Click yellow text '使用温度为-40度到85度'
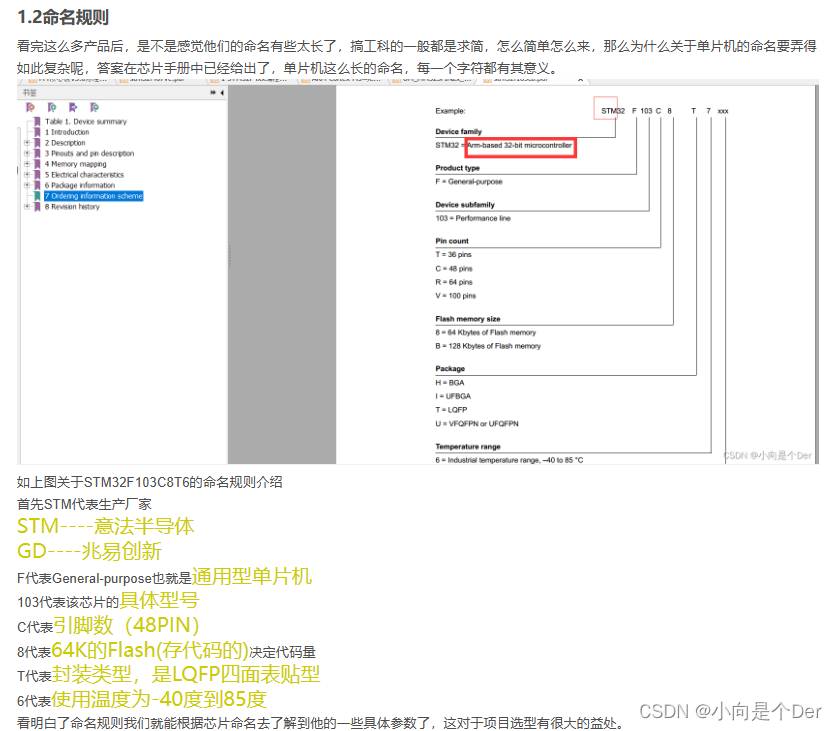The height and width of the screenshot is (731, 837). (159, 699)
